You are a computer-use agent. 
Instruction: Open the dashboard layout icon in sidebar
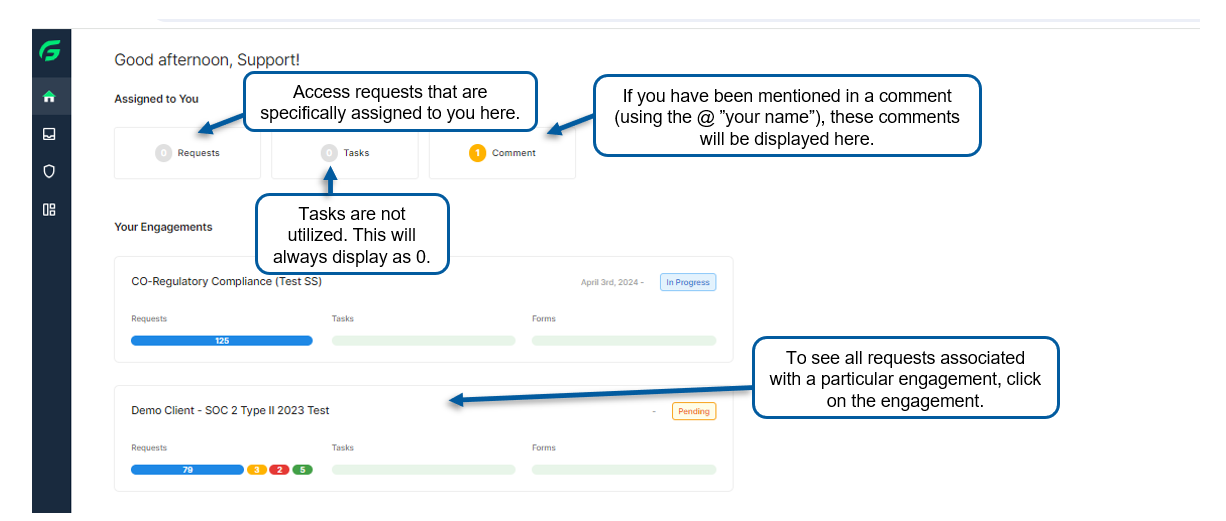pos(49,209)
